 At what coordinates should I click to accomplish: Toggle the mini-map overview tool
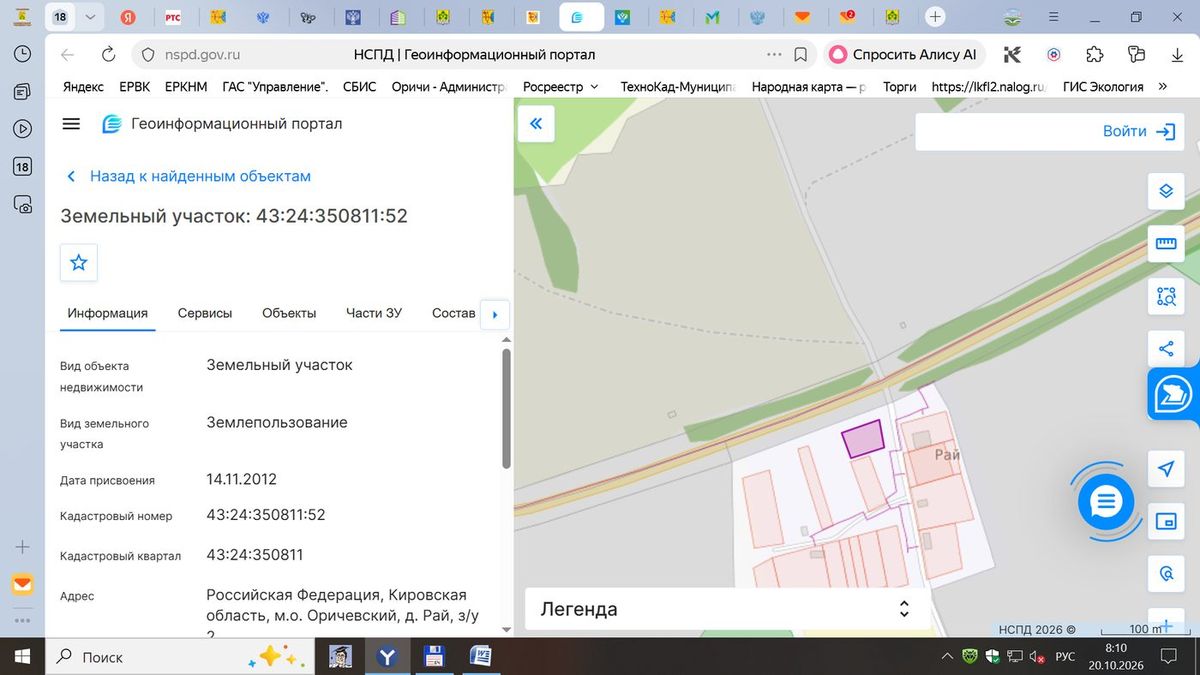(1166, 521)
